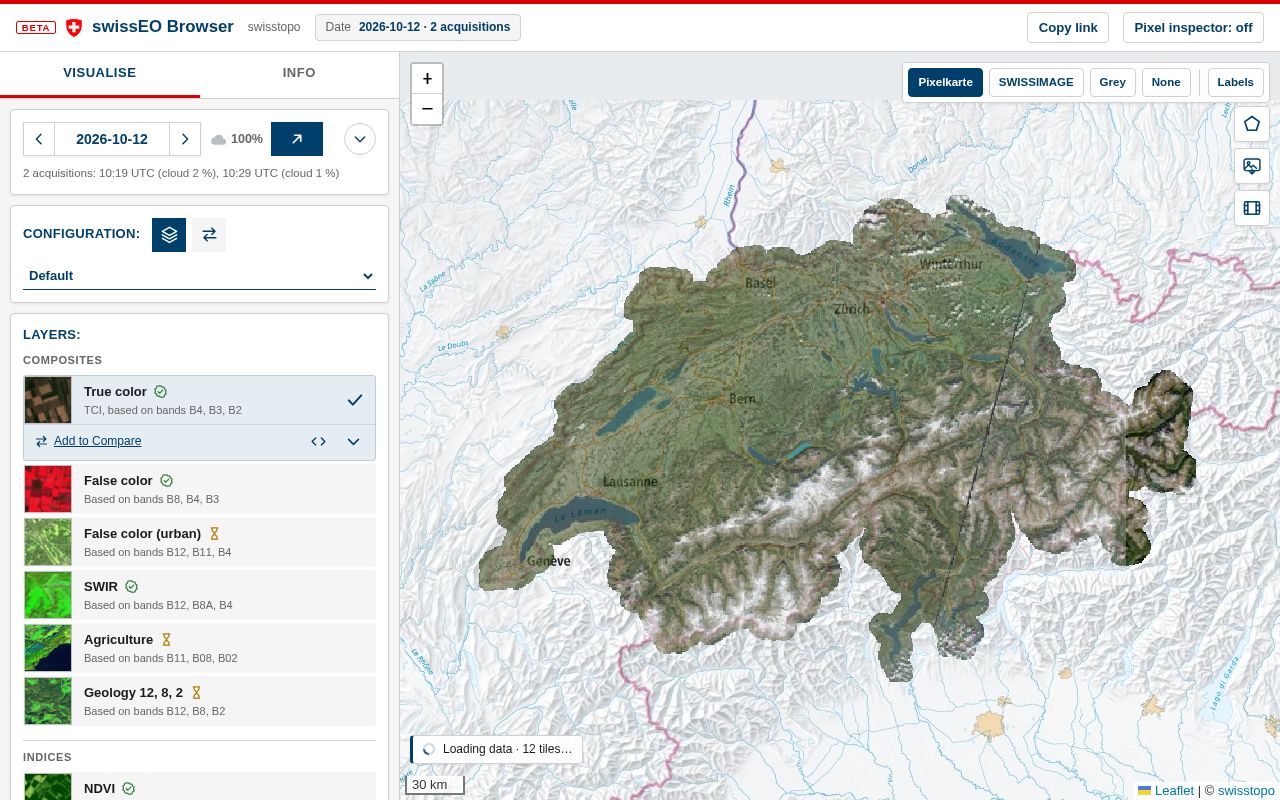Expand the date options round chevron
This screenshot has height=800, width=1280.
point(360,139)
